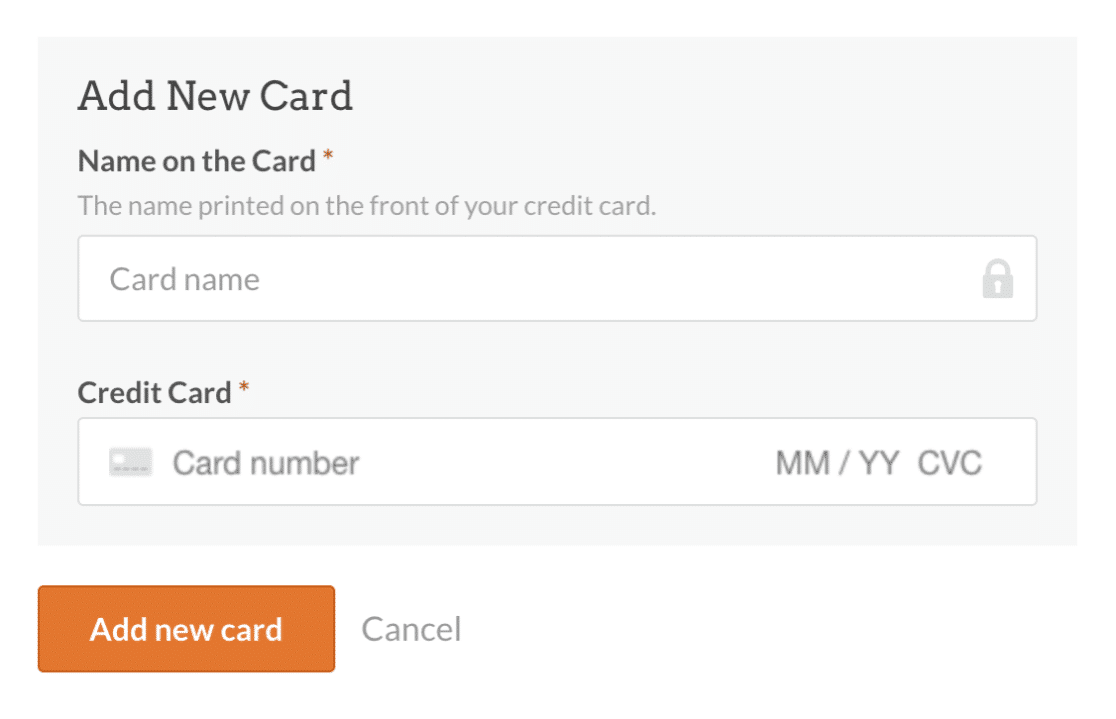Click the Cancel link
The image size is (1116, 719).
[411, 629]
